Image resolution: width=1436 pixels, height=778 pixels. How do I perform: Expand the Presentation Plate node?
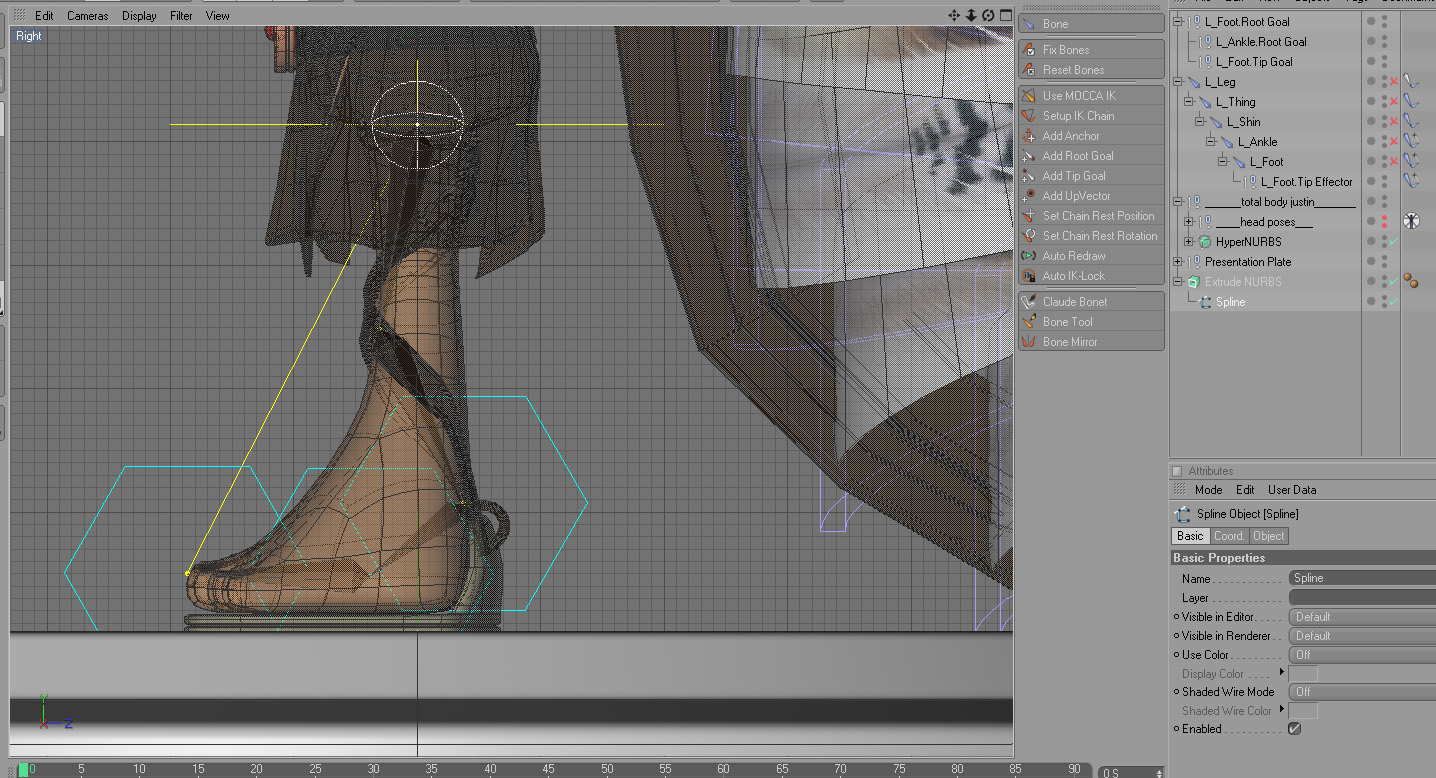click(x=1178, y=262)
